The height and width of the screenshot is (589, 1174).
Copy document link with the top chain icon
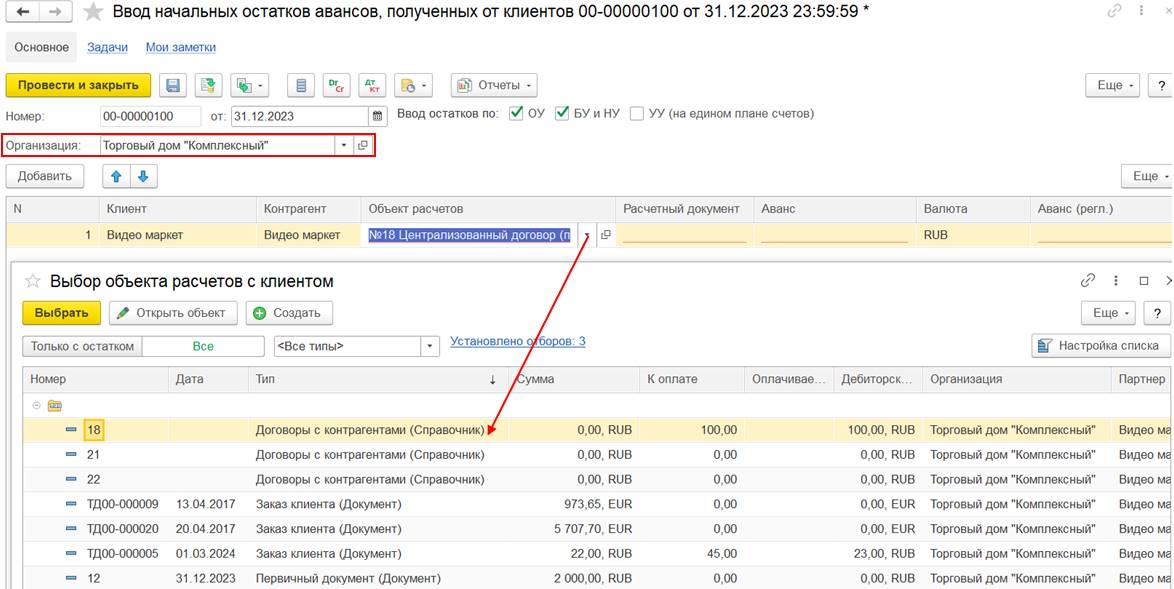[x=1114, y=12]
